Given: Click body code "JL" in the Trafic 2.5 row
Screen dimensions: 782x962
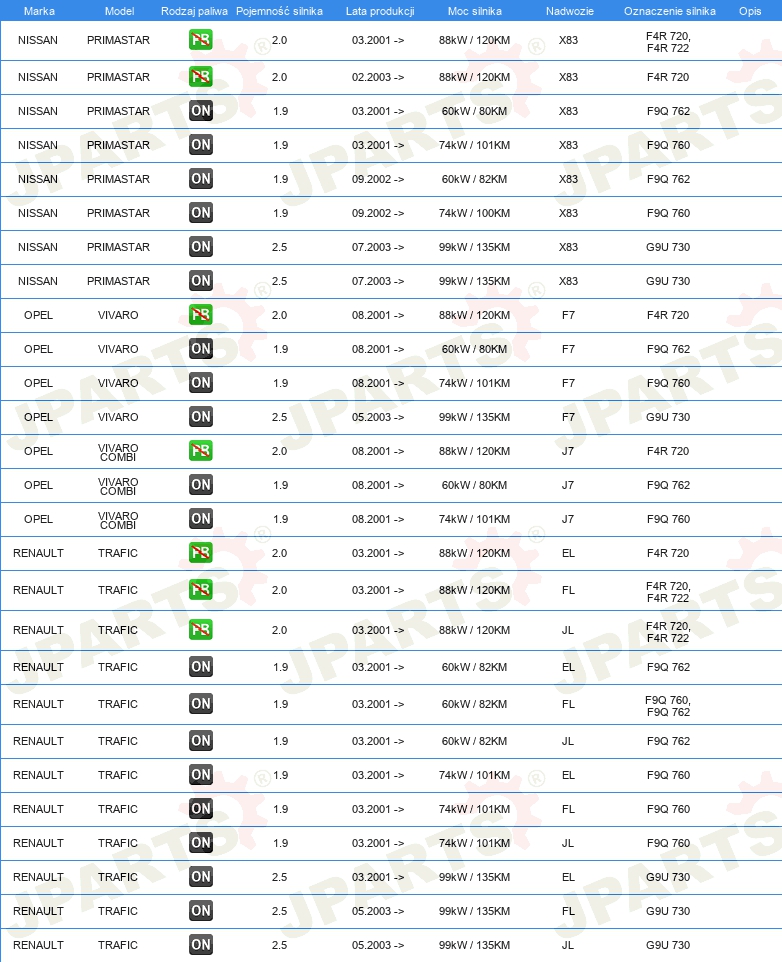Looking at the screenshot, I should [x=568, y=945].
